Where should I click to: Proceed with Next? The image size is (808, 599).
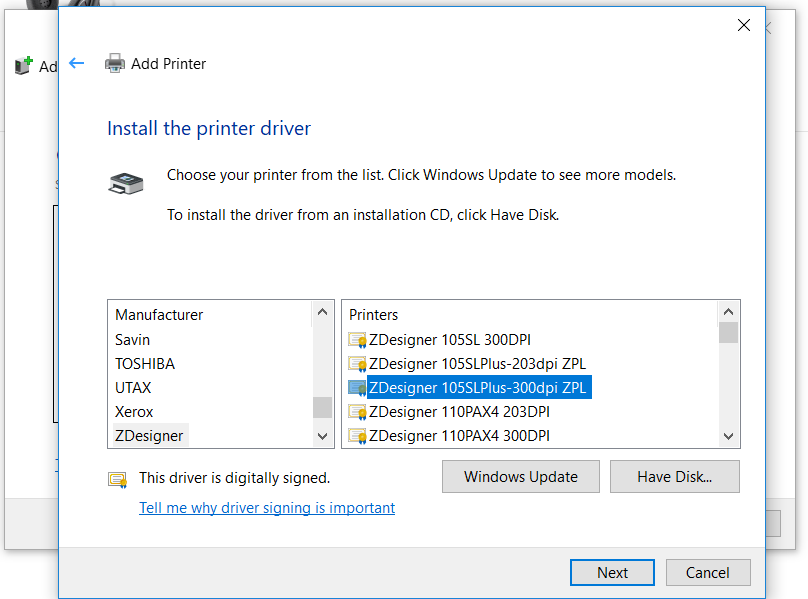click(x=611, y=572)
